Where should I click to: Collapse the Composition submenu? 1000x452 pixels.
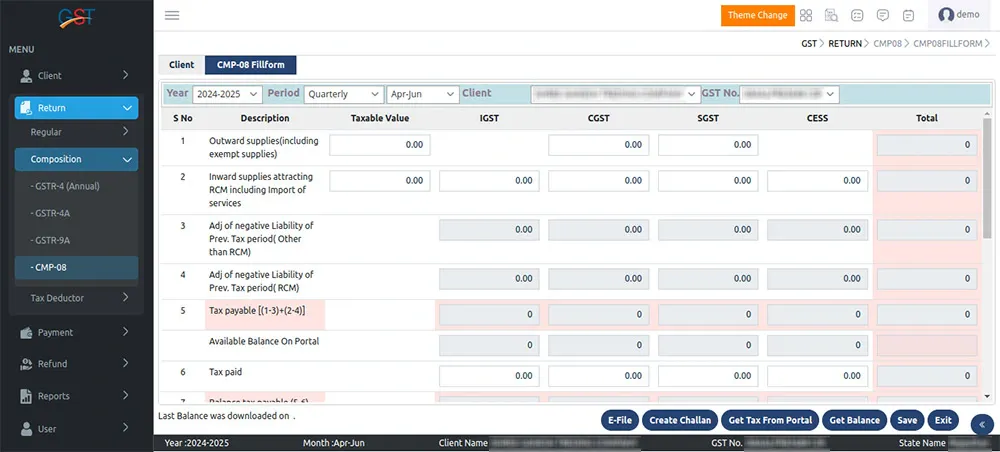coord(76,159)
